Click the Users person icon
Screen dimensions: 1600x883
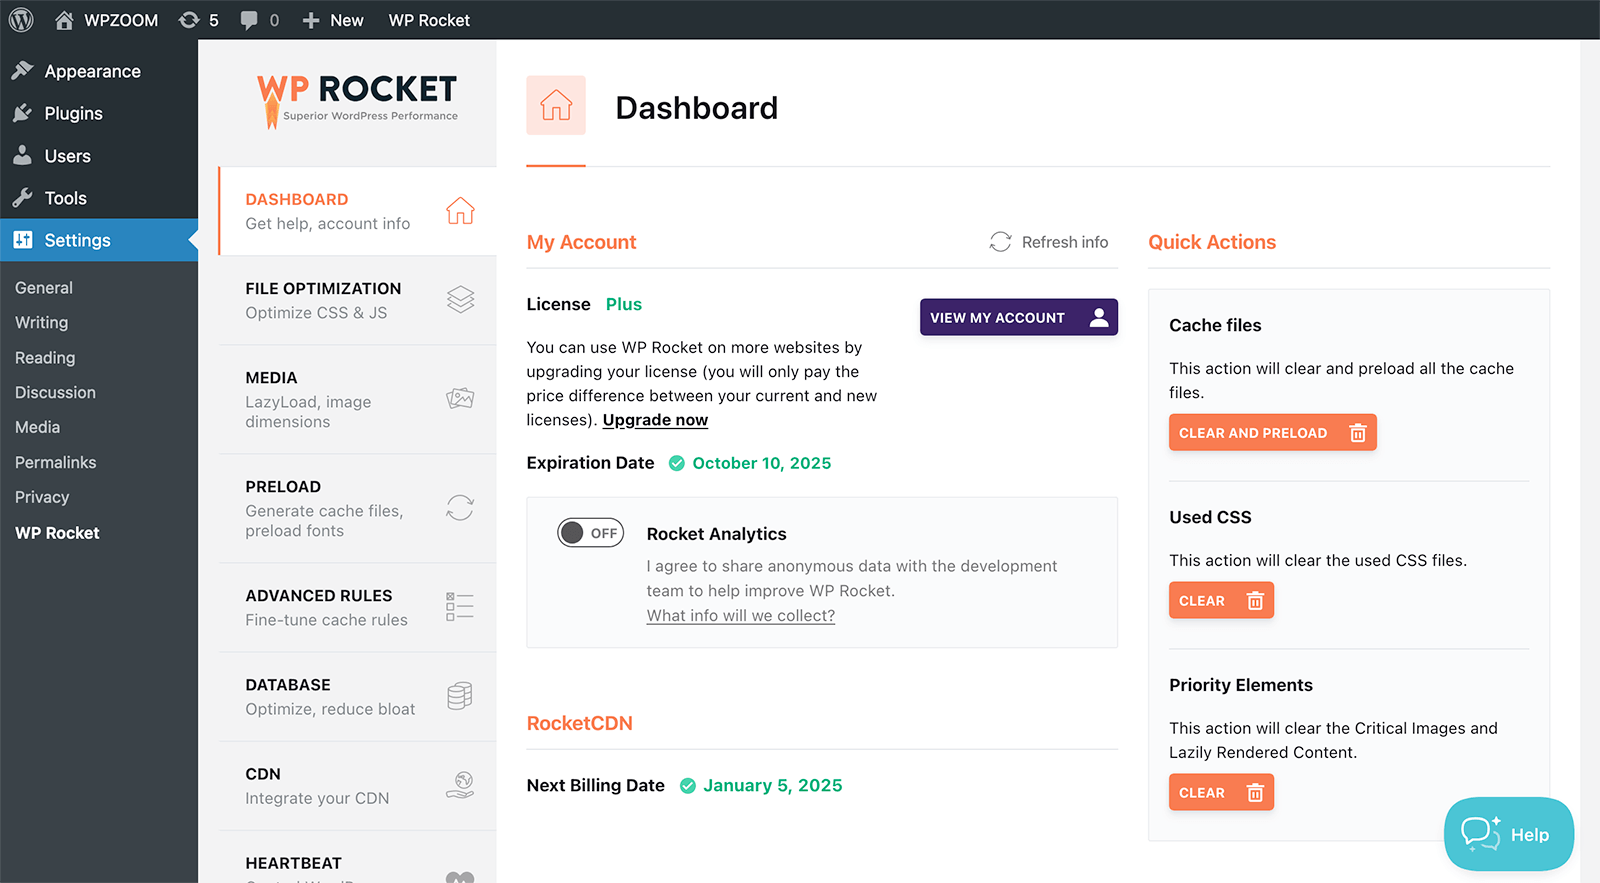point(22,155)
